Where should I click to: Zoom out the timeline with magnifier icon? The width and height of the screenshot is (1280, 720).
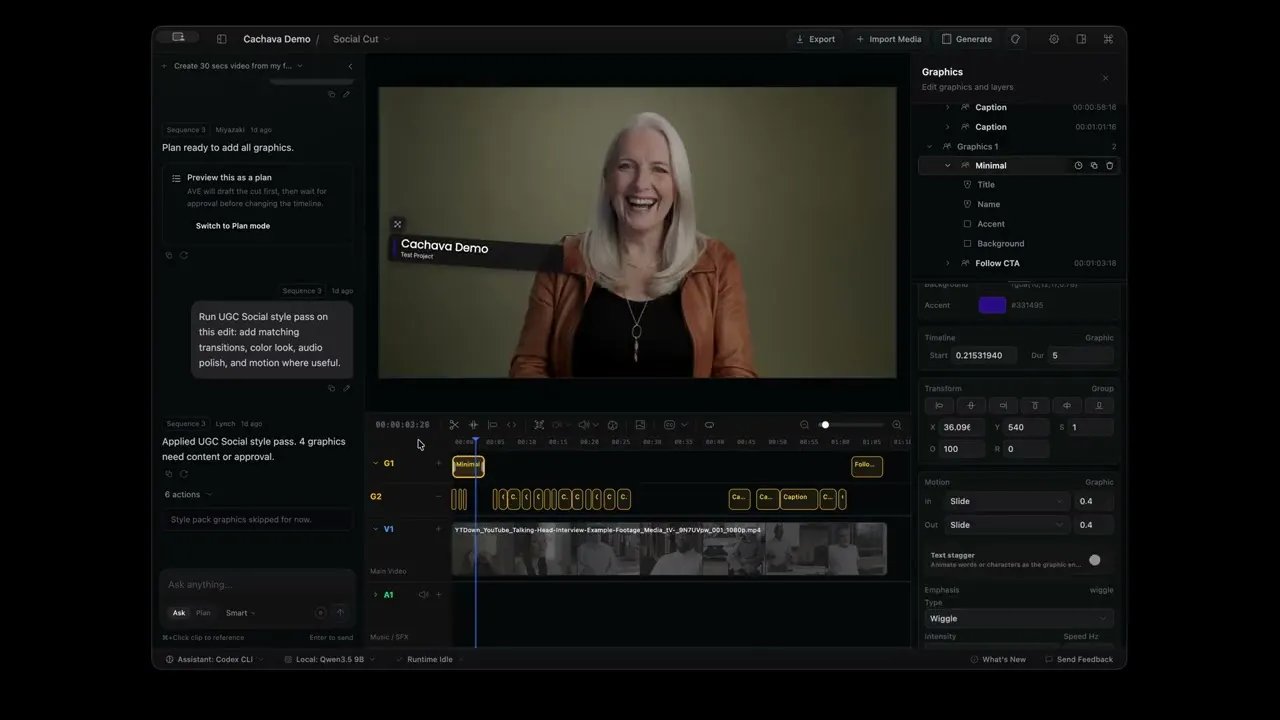coord(804,425)
